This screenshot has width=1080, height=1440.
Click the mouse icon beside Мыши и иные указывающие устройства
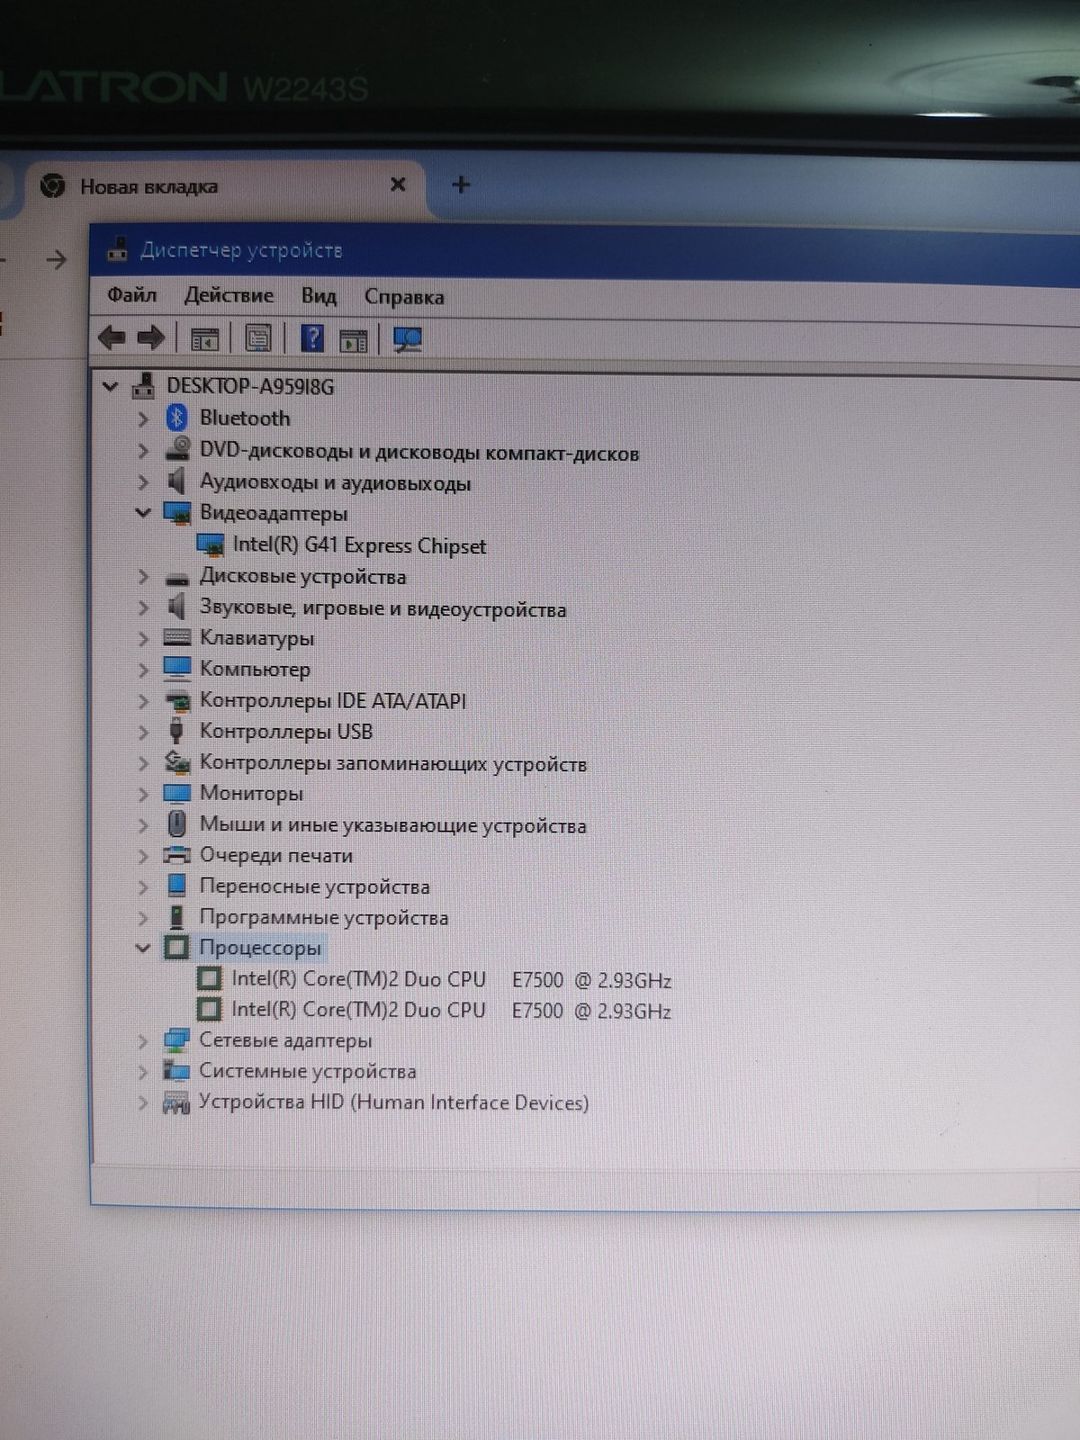(177, 824)
